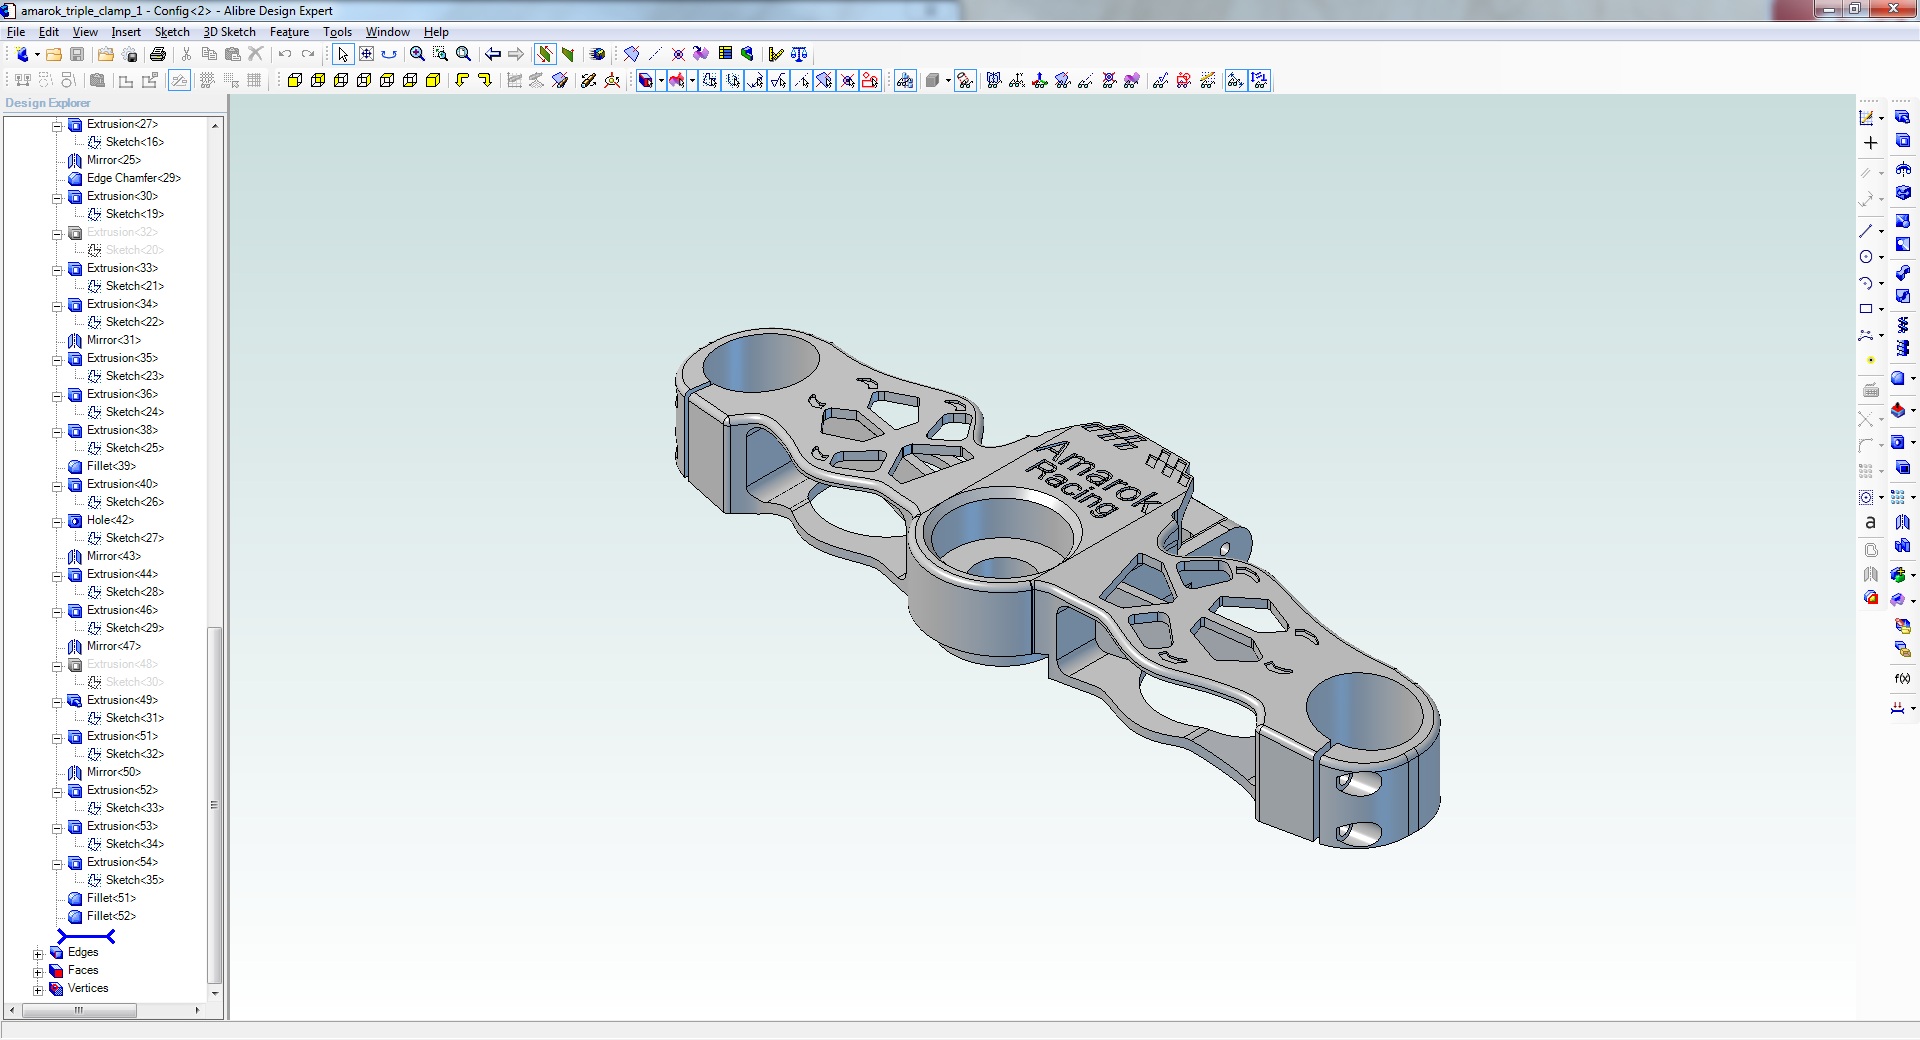Image resolution: width=1920 pixels, height=1040 pixels.
Task: Click the Helical feature icon
Action: [1903, 325]
